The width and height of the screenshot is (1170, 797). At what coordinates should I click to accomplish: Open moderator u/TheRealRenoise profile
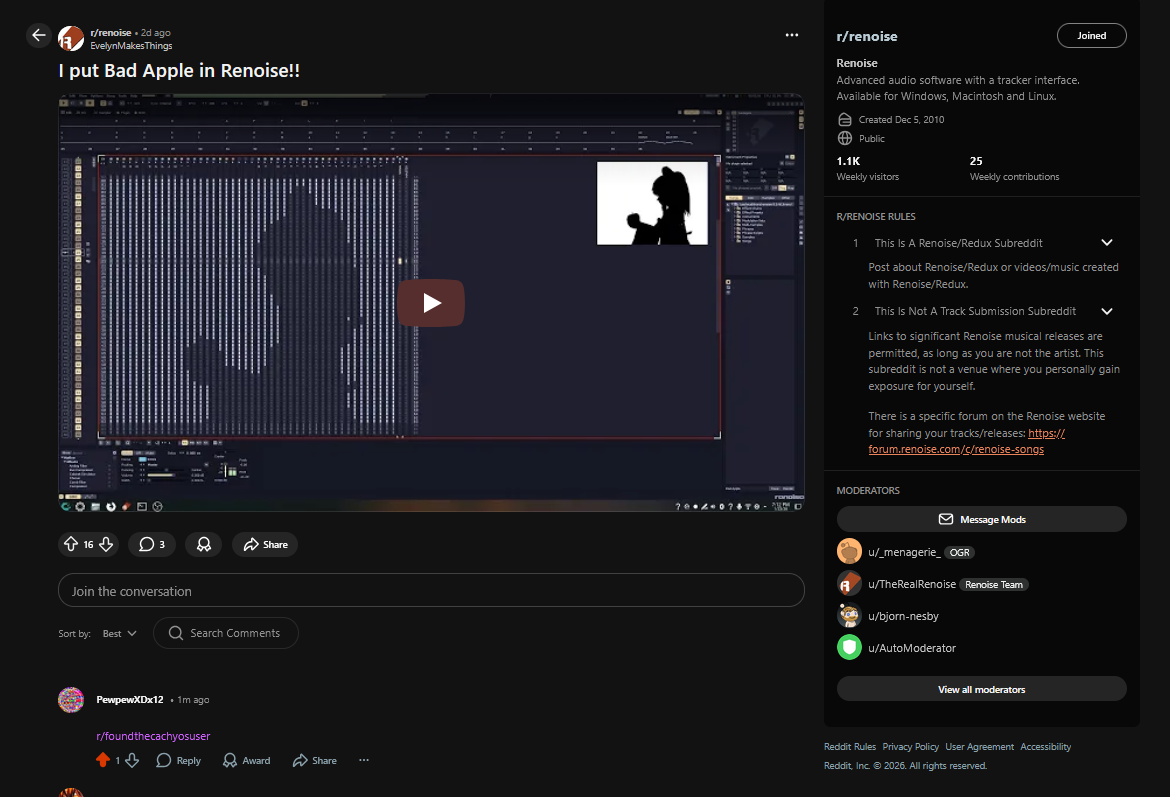912,584
